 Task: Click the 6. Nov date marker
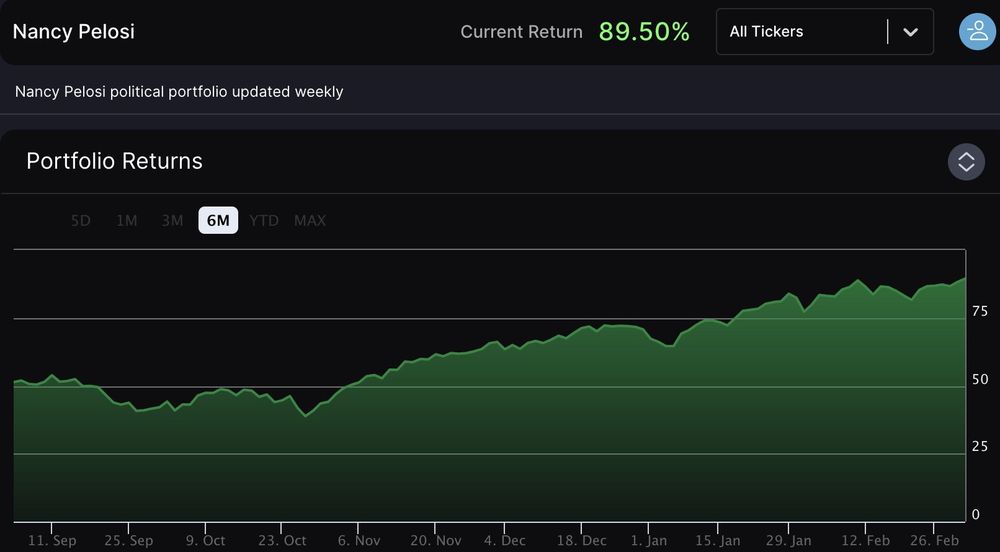359,540
